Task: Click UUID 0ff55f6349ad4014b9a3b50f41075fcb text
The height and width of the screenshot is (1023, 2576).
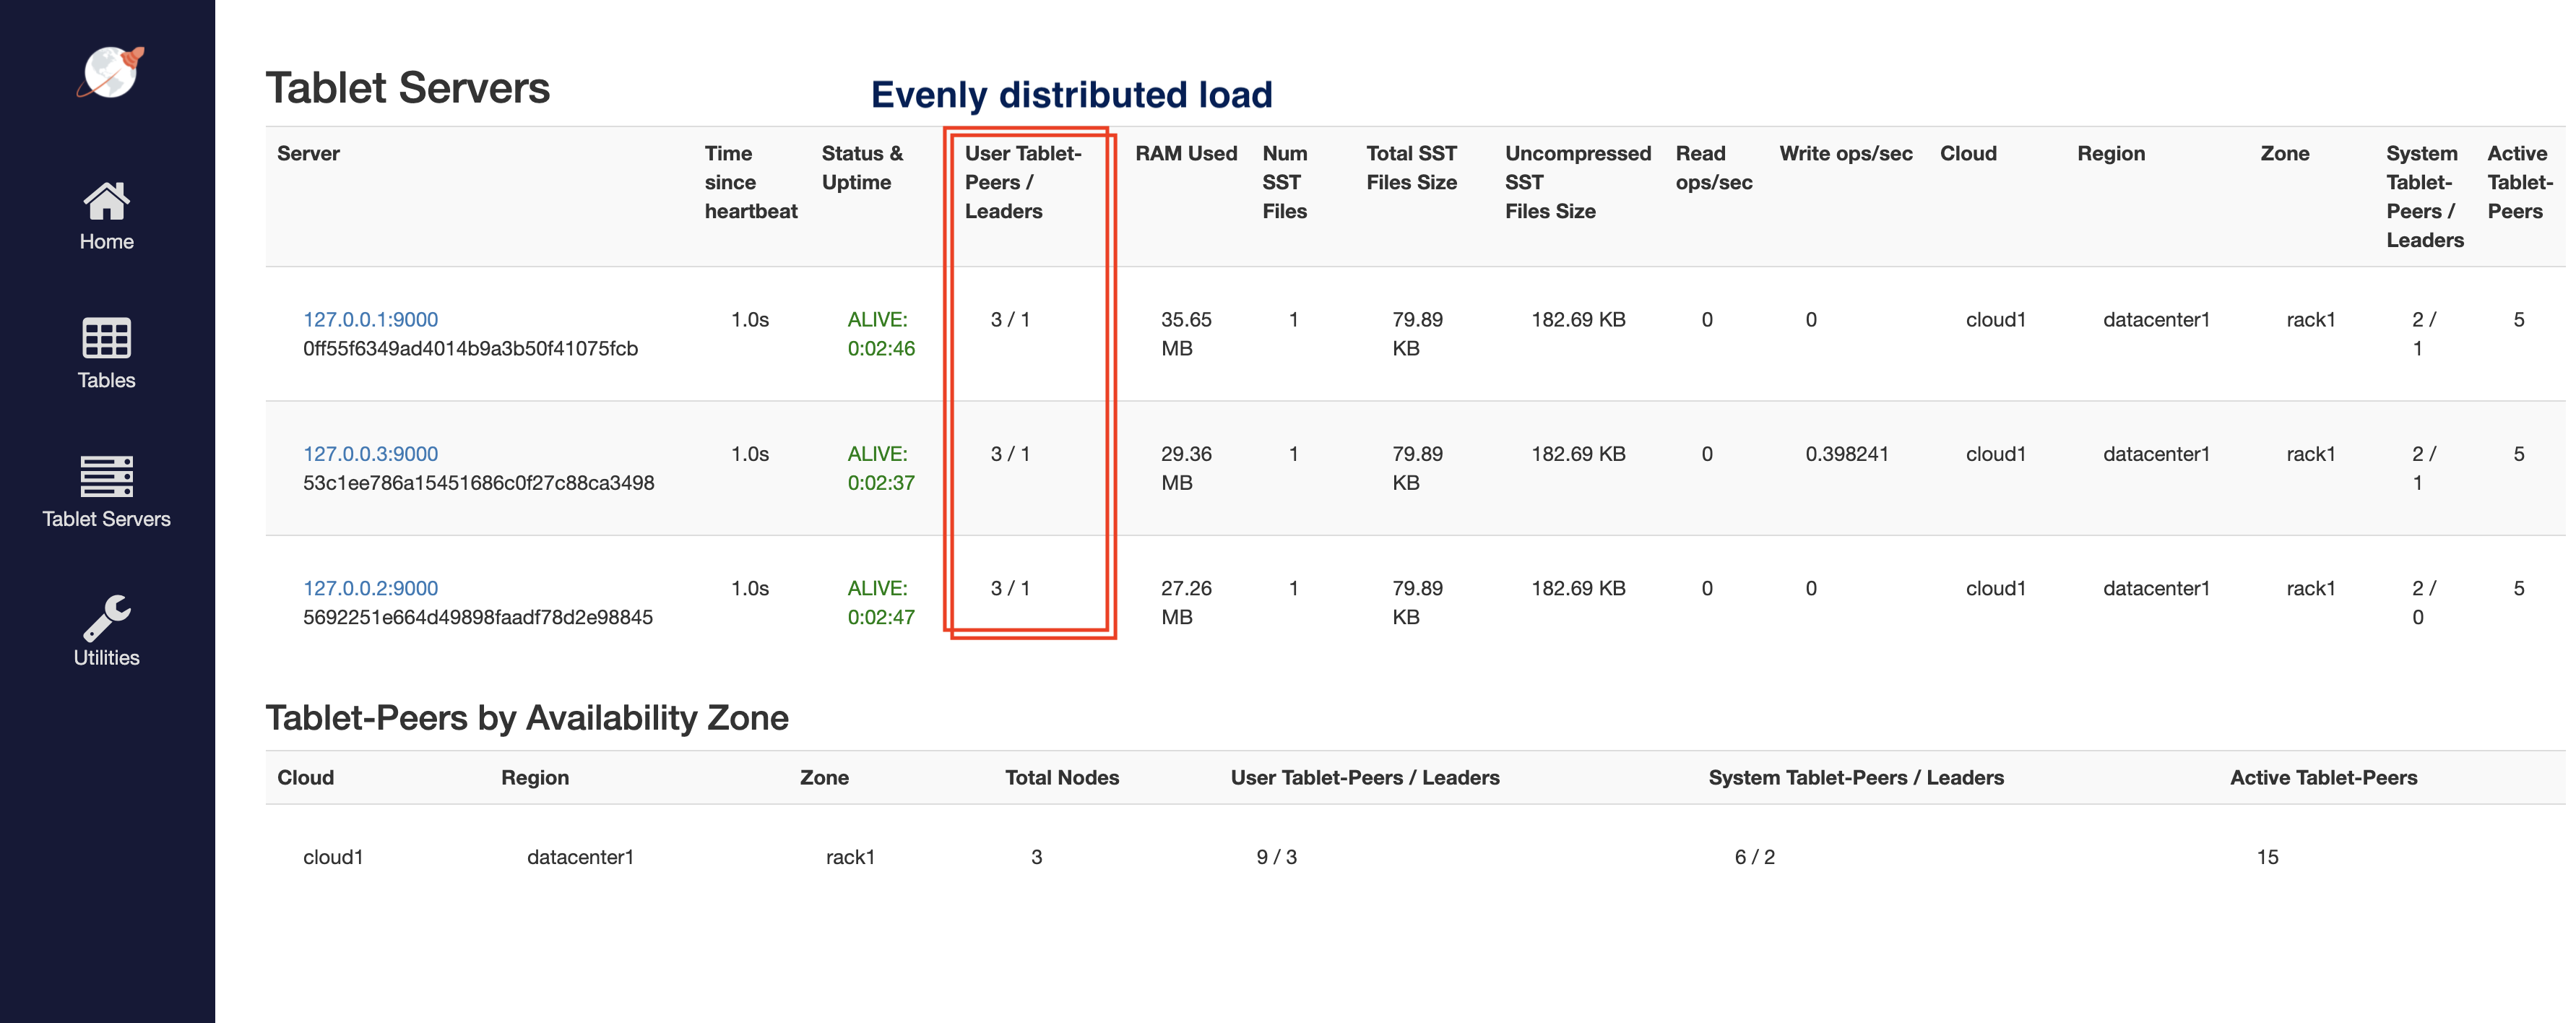Action: point(470,349)
